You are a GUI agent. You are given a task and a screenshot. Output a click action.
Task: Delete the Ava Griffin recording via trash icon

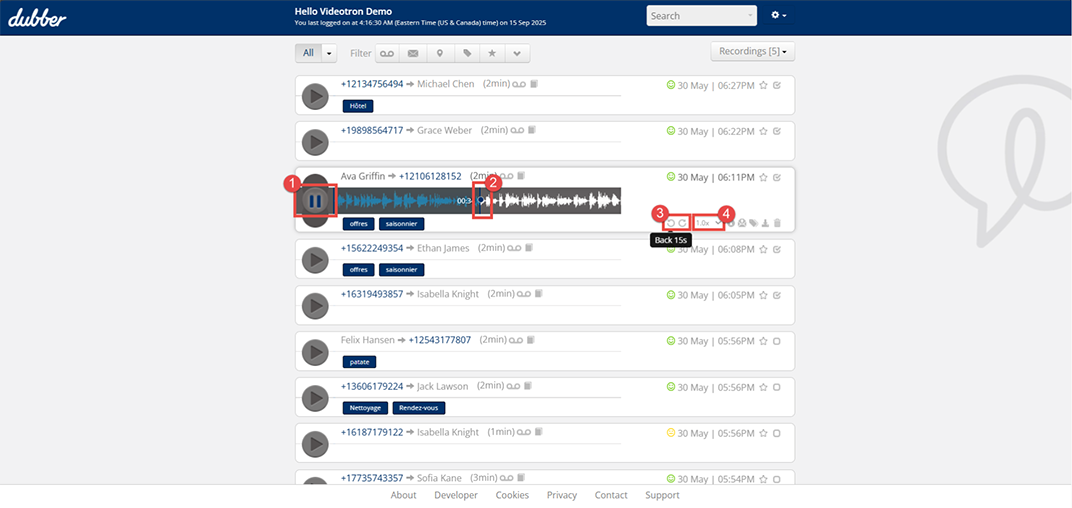(x=777, y=223)
